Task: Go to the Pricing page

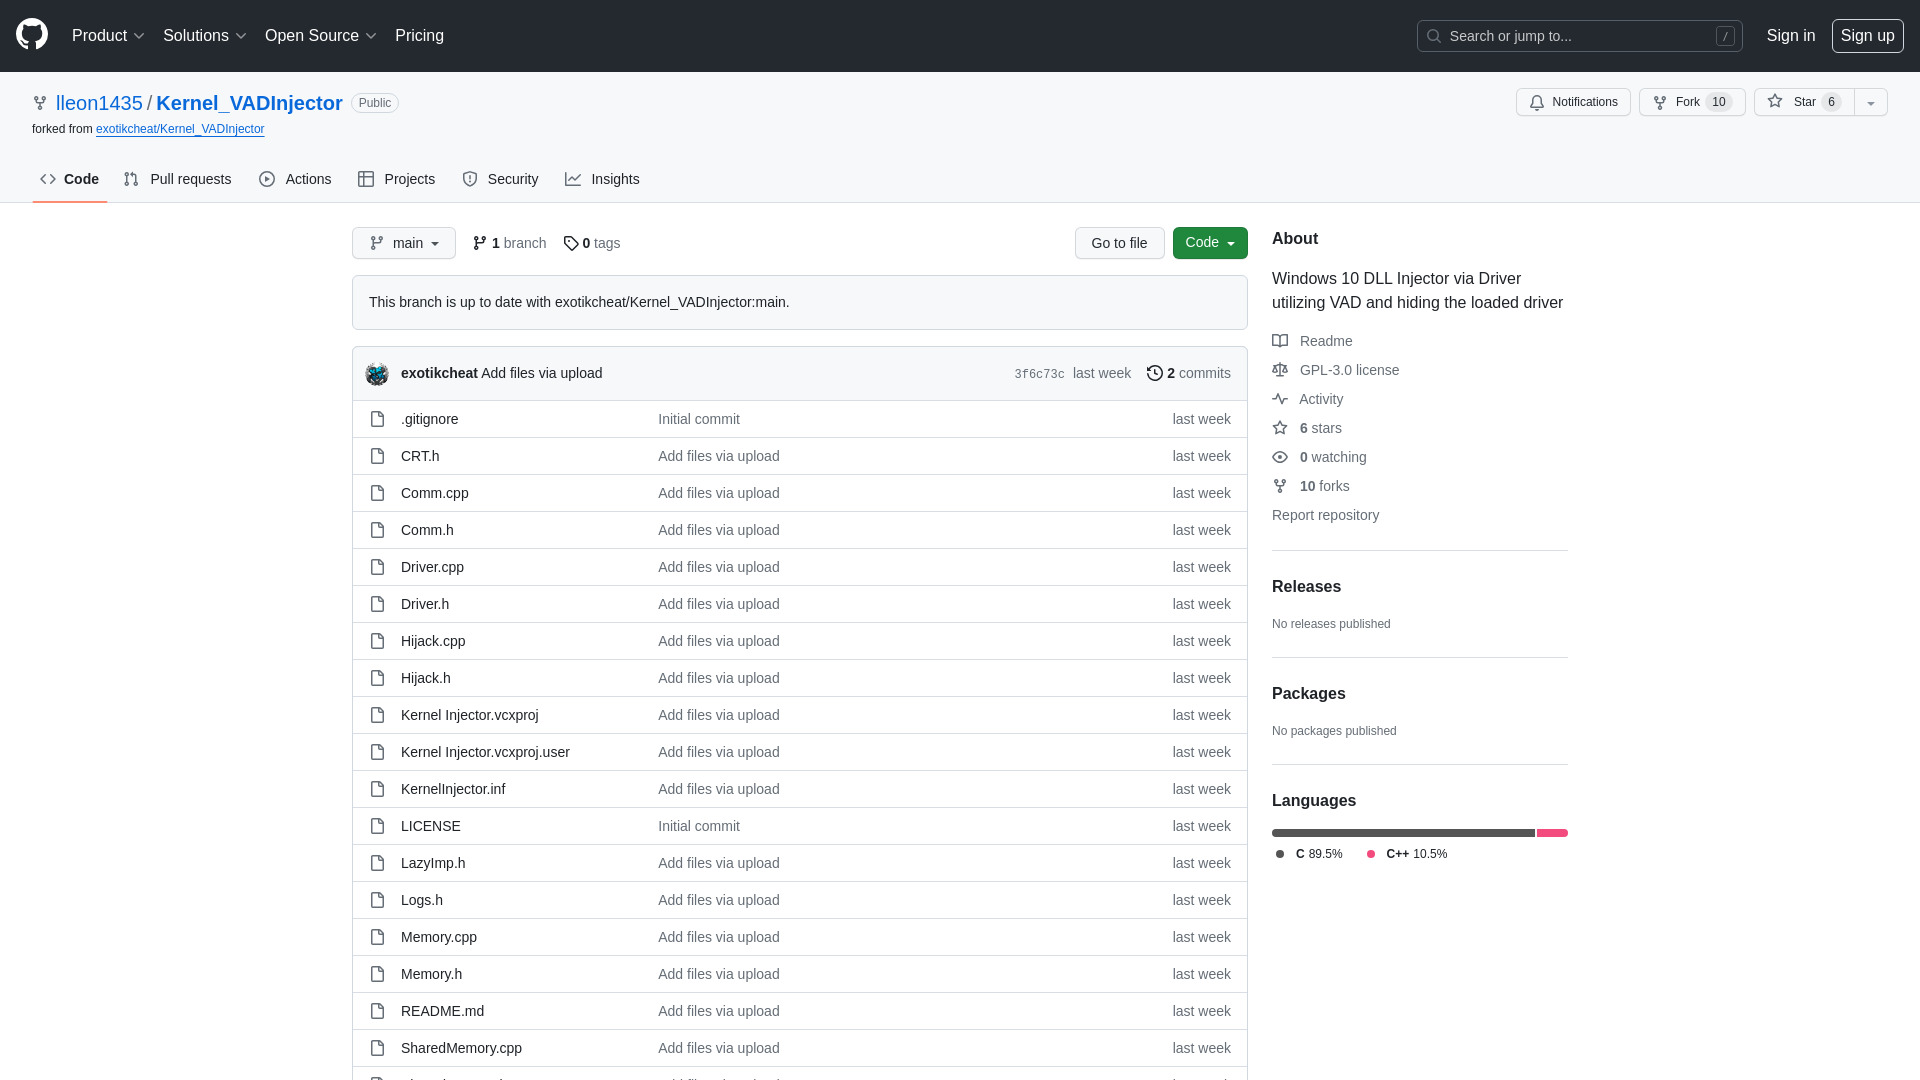Action: (x=419, y=36)
